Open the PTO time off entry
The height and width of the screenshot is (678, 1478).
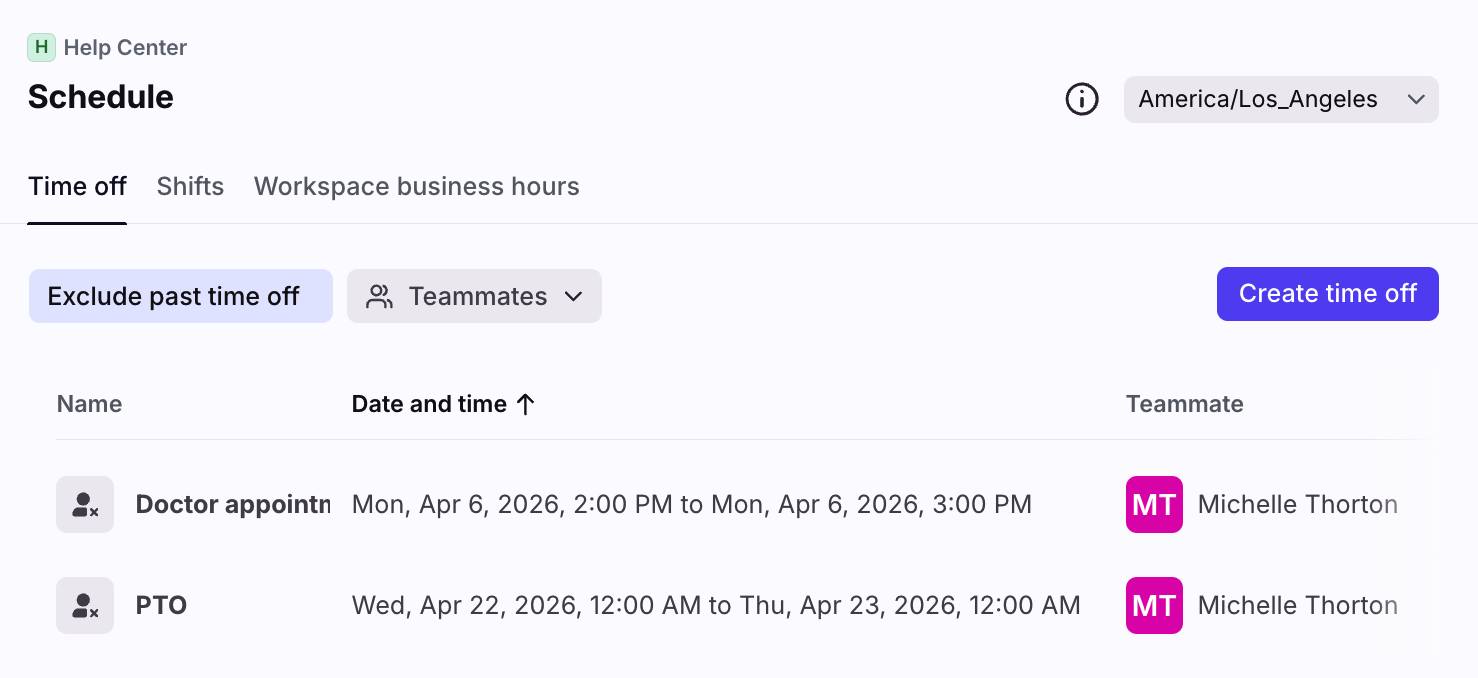pyautogui.click(x=161, y=606)
